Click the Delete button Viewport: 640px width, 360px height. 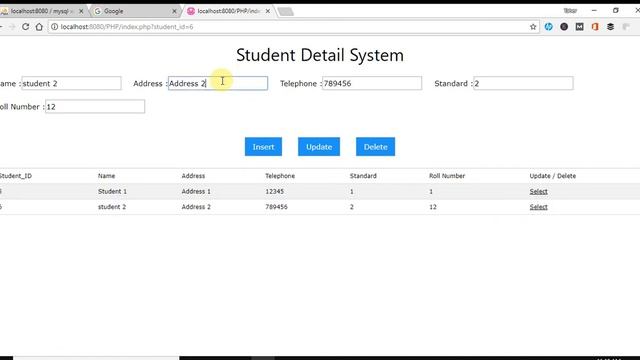376,147
